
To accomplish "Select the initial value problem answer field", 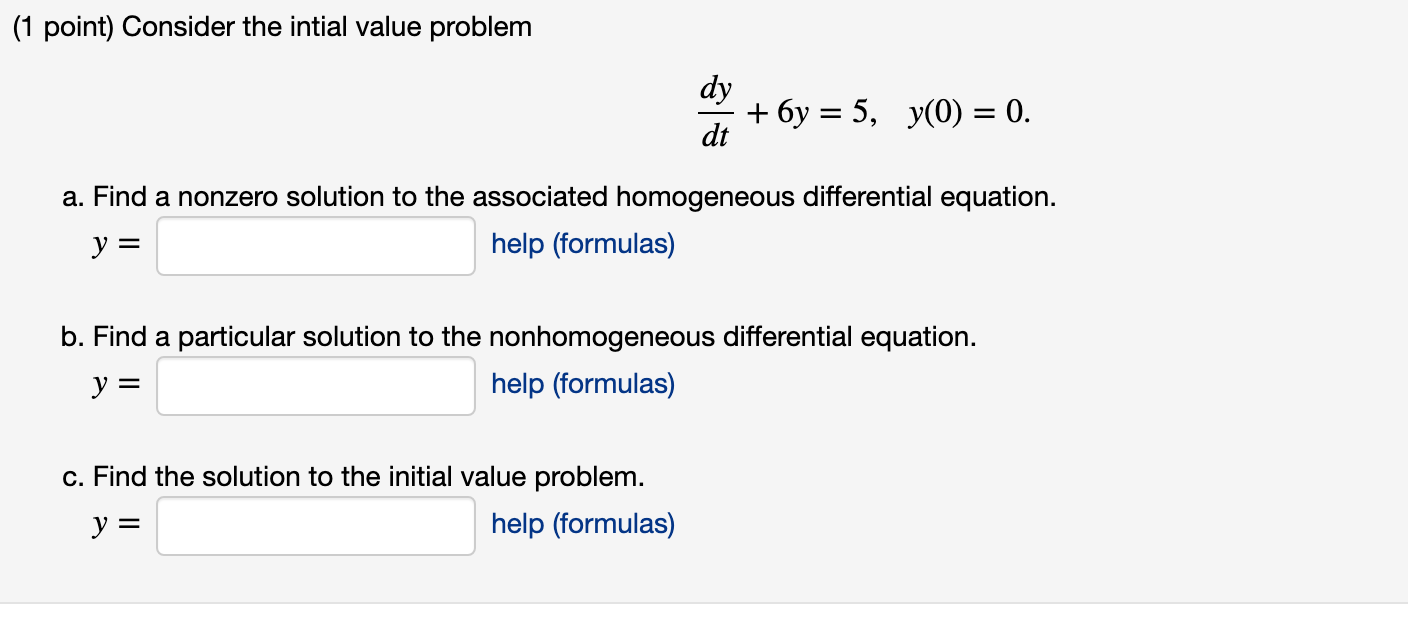I will pos(315,525).
